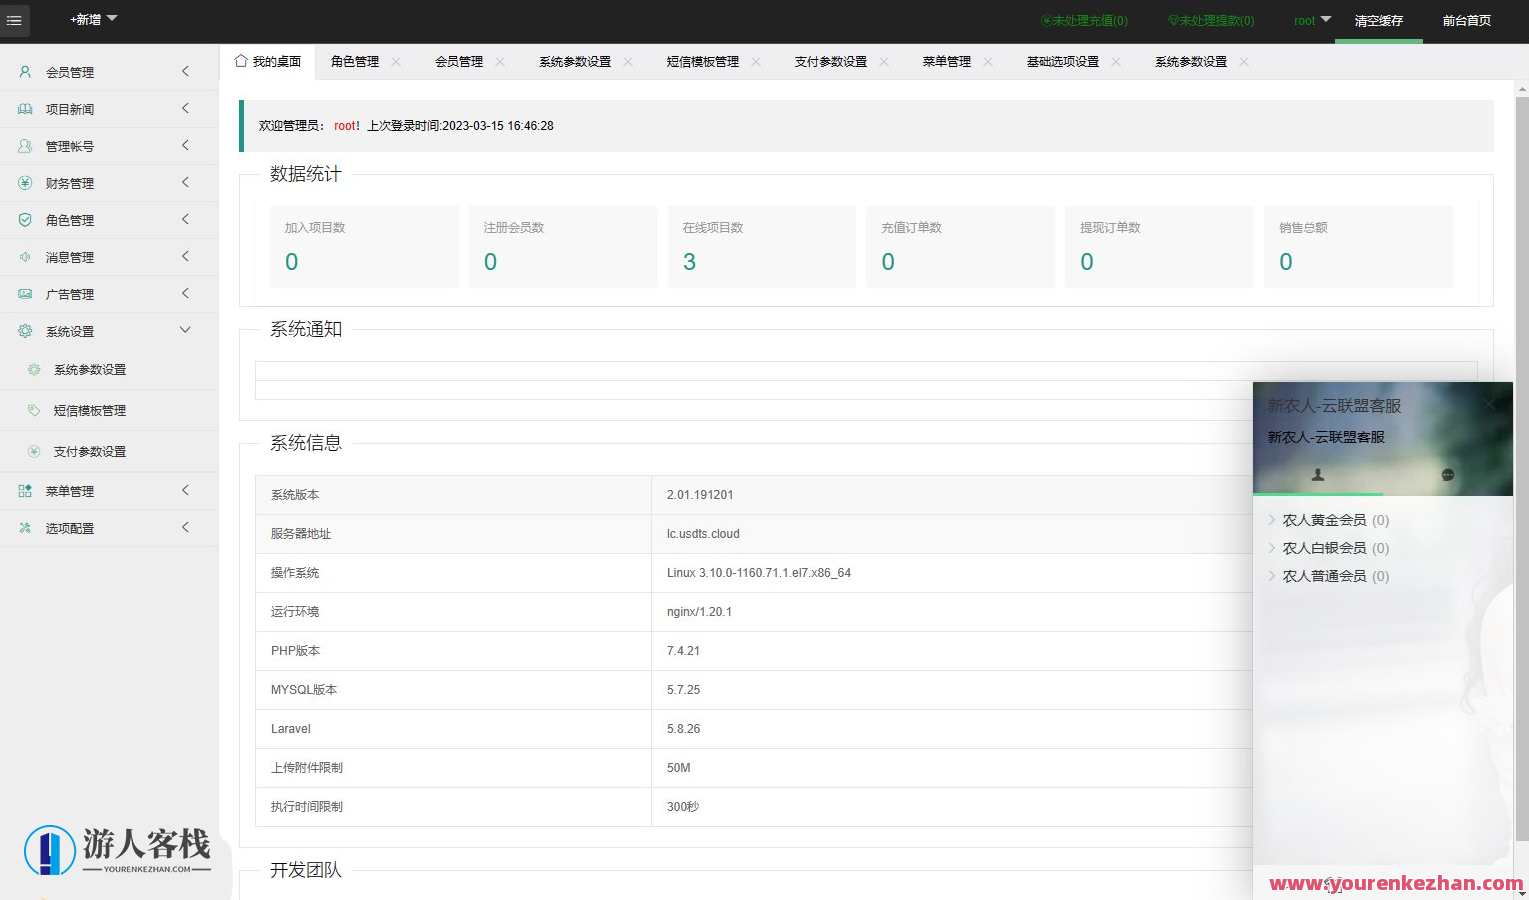This screenshot has width=1529, height=900.
Task: Expand the 菜单管理 sidebar chevron
Action: tap(185, 490)
